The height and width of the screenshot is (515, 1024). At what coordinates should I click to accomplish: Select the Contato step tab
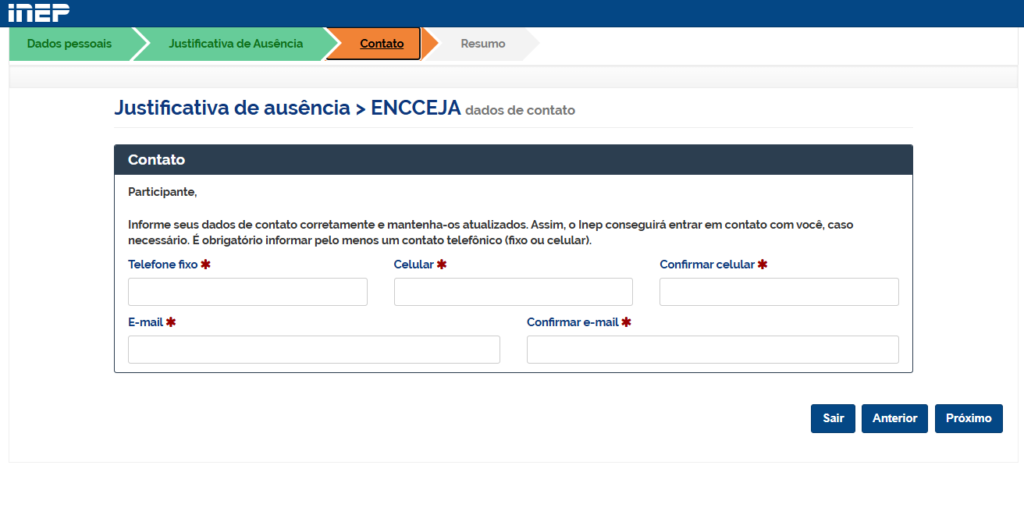point(381,44)
